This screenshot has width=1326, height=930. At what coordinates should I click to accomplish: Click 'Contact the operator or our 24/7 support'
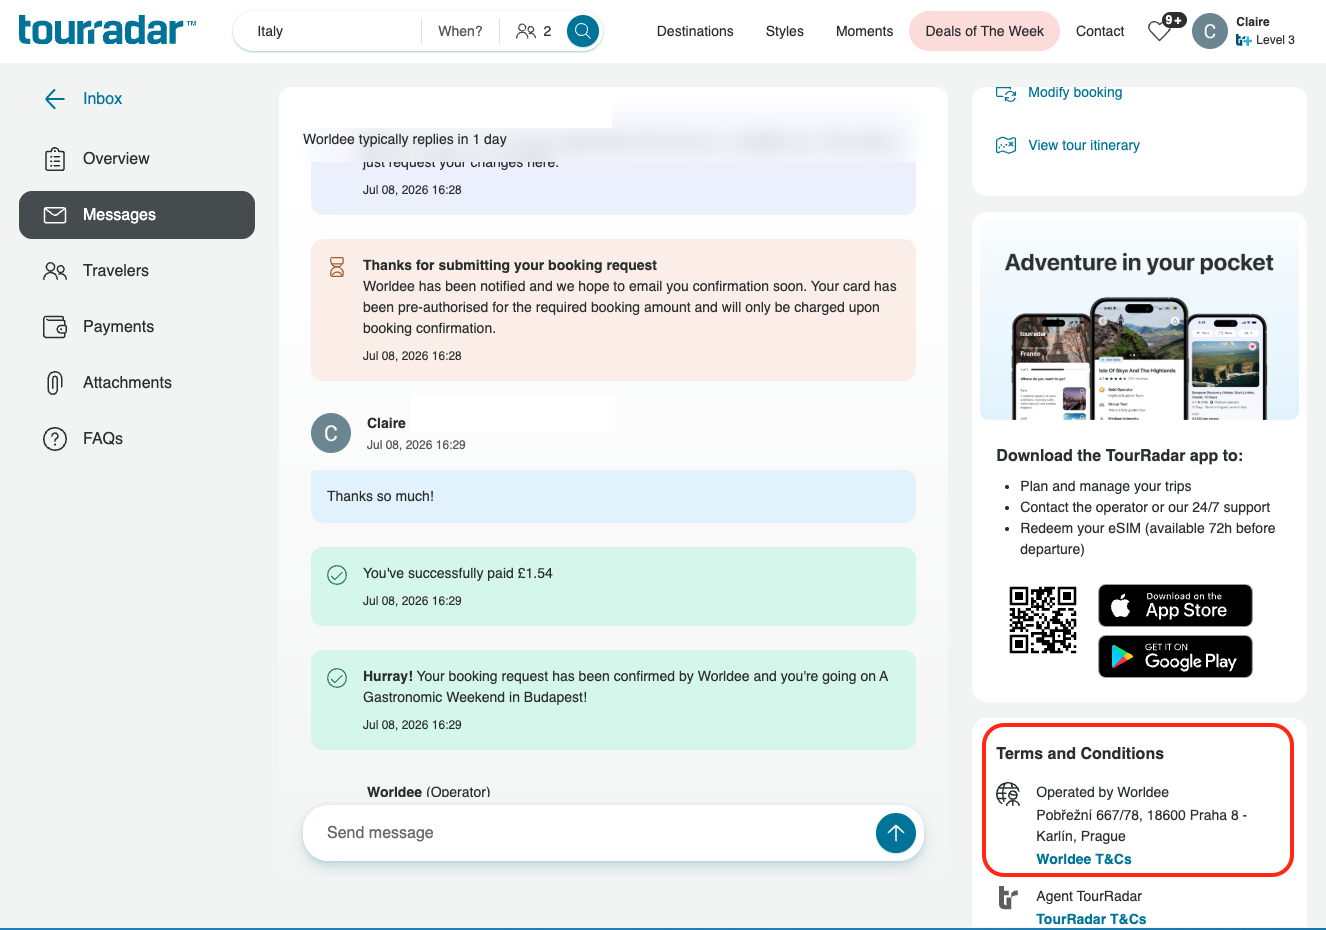pyautogui.click(x=1145, y=507)
